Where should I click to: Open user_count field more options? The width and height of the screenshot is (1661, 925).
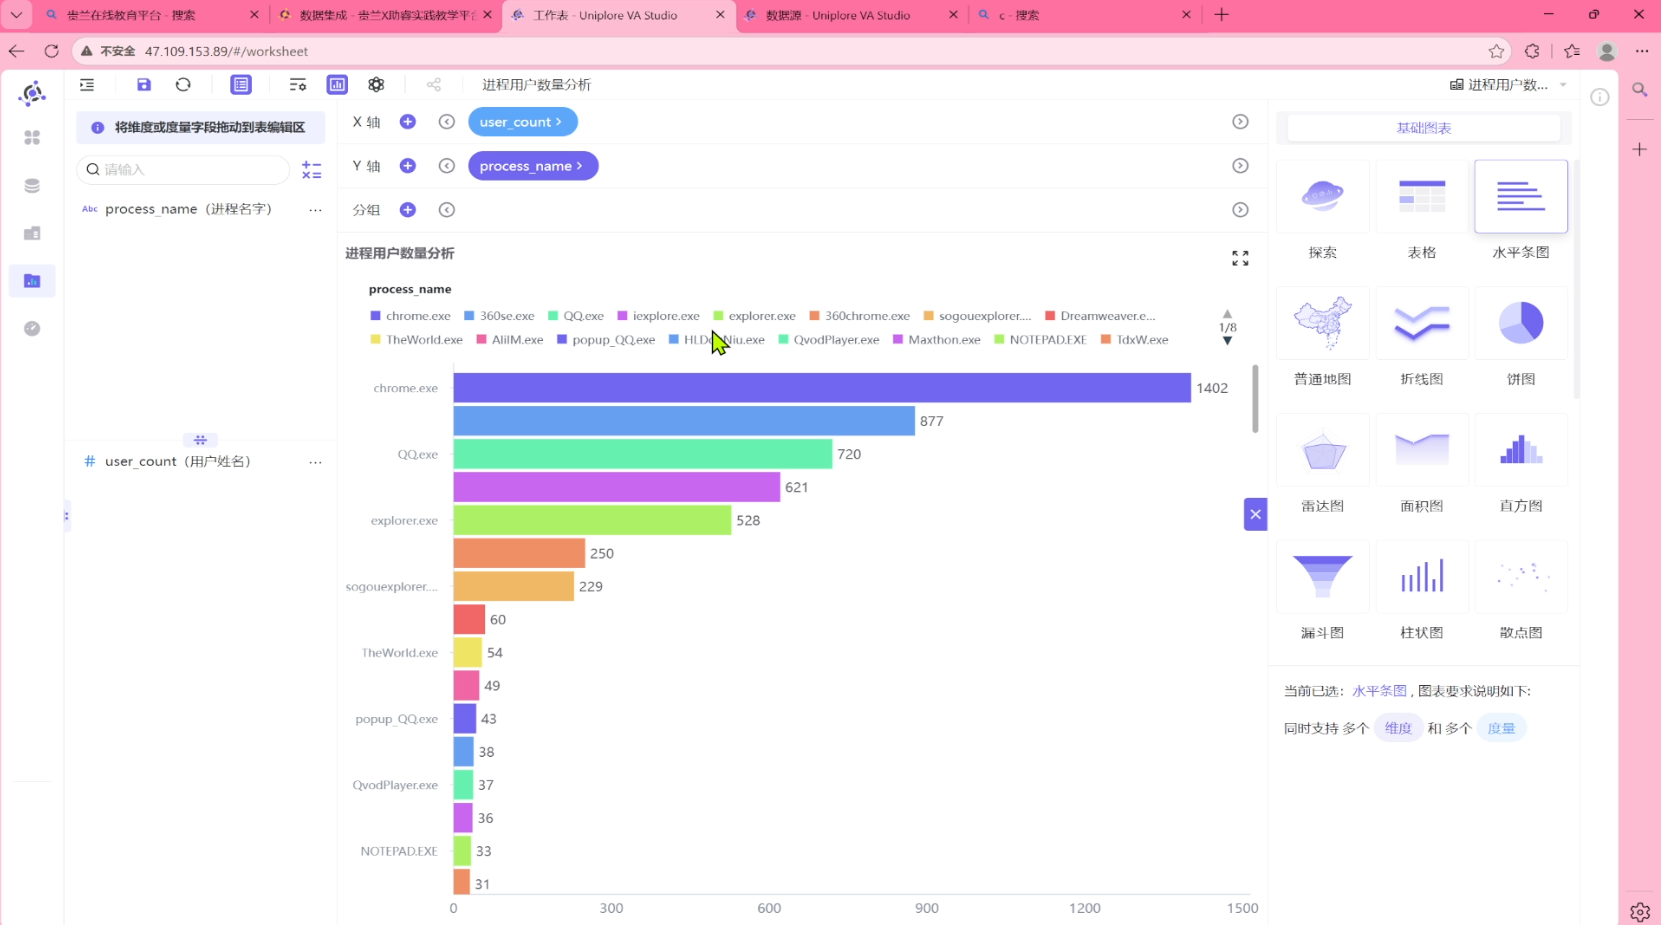pyautogui.click(x=315, y=462)
